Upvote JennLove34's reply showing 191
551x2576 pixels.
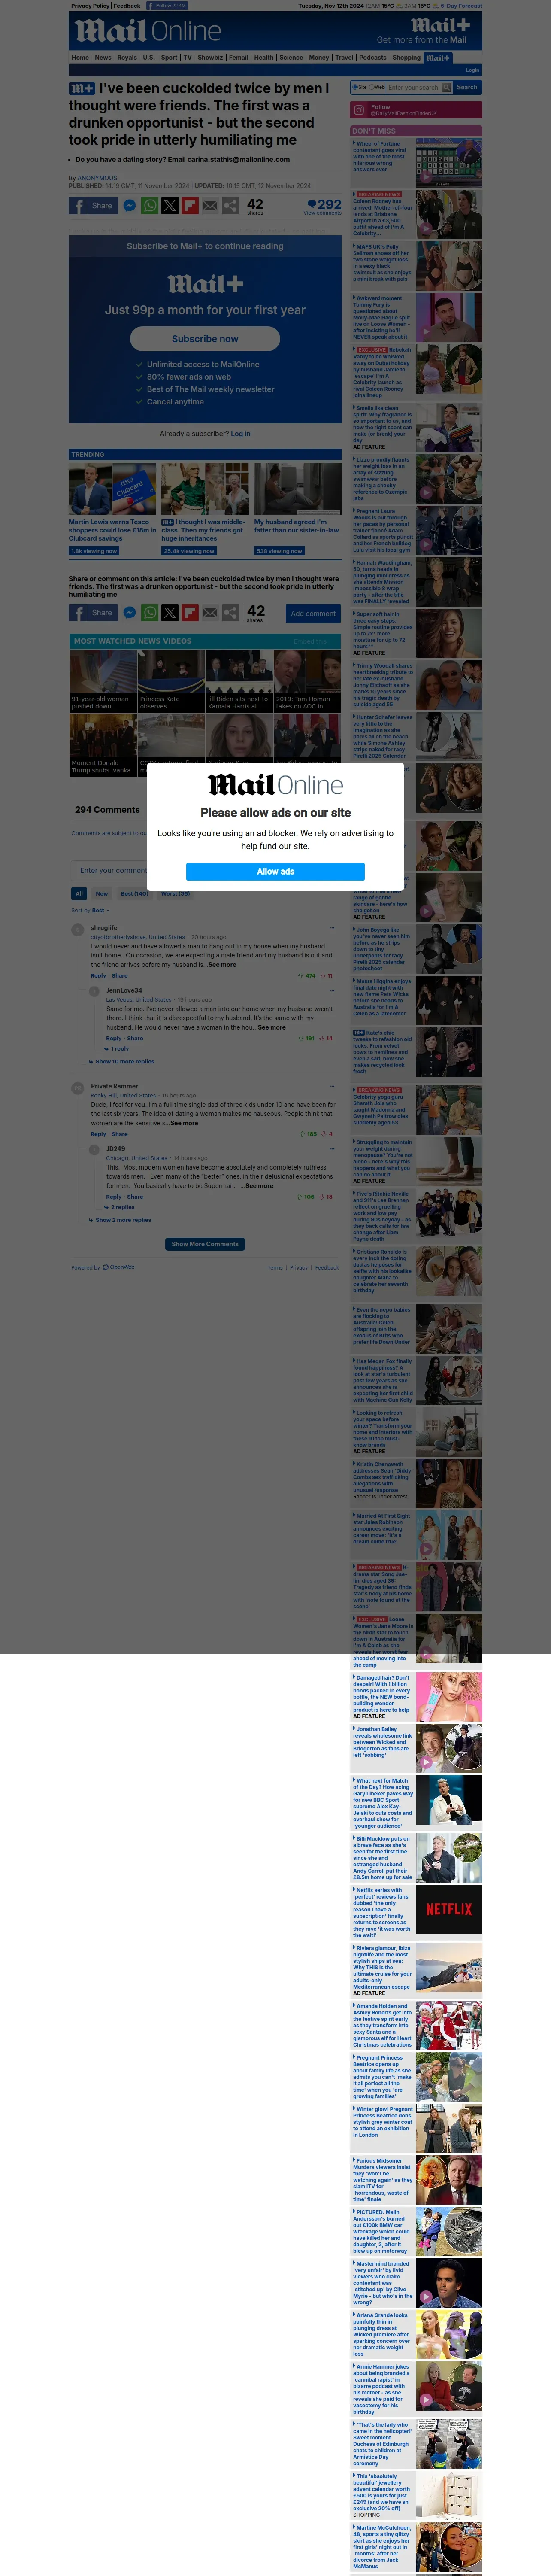point(301,1038)
